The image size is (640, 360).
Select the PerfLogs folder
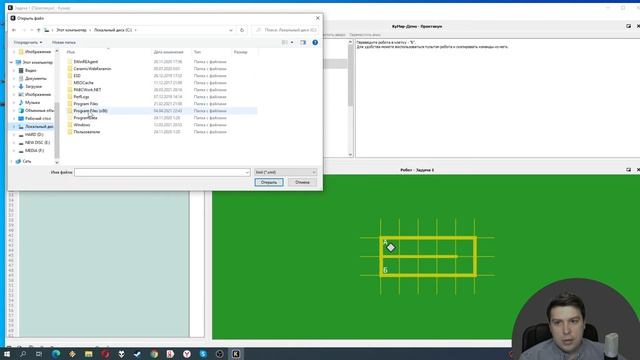[81, 97]
